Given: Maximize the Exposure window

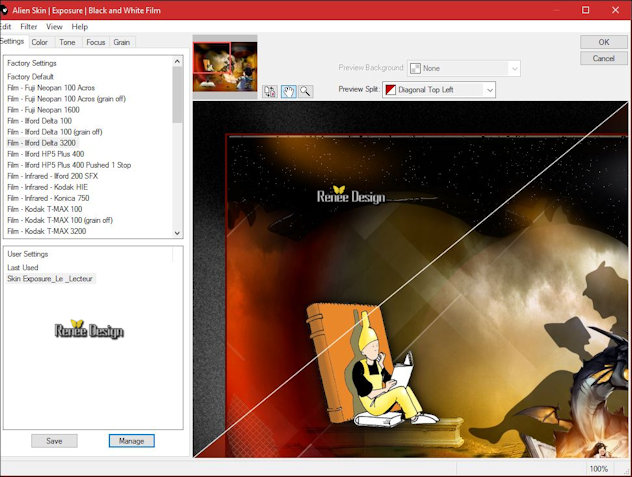Looking at the screenshot, I should (585, 10).
